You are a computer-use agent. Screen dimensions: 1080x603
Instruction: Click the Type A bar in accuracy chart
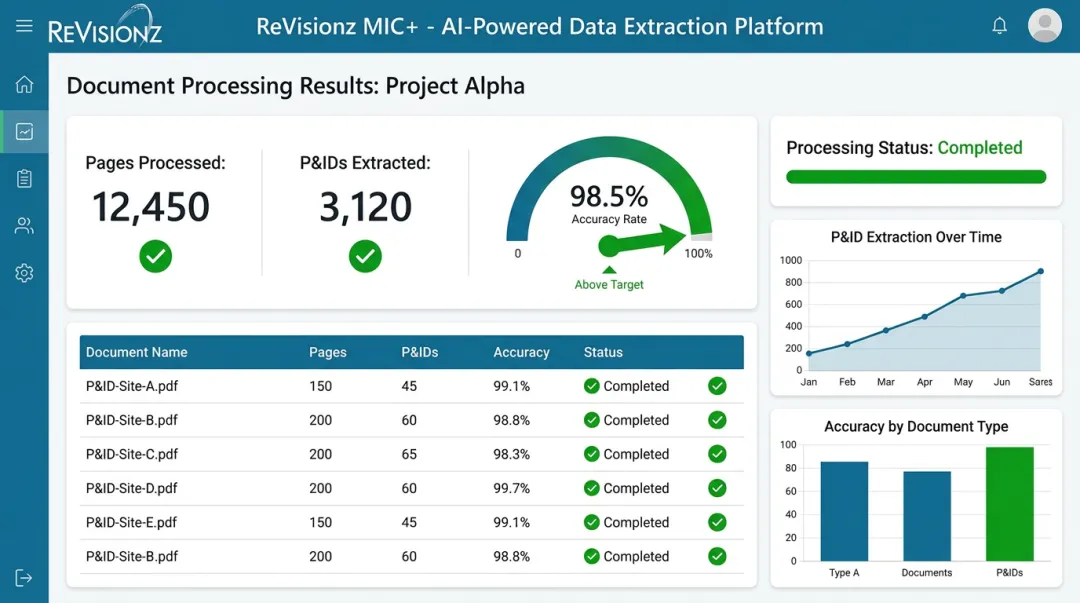click(844, 511)
